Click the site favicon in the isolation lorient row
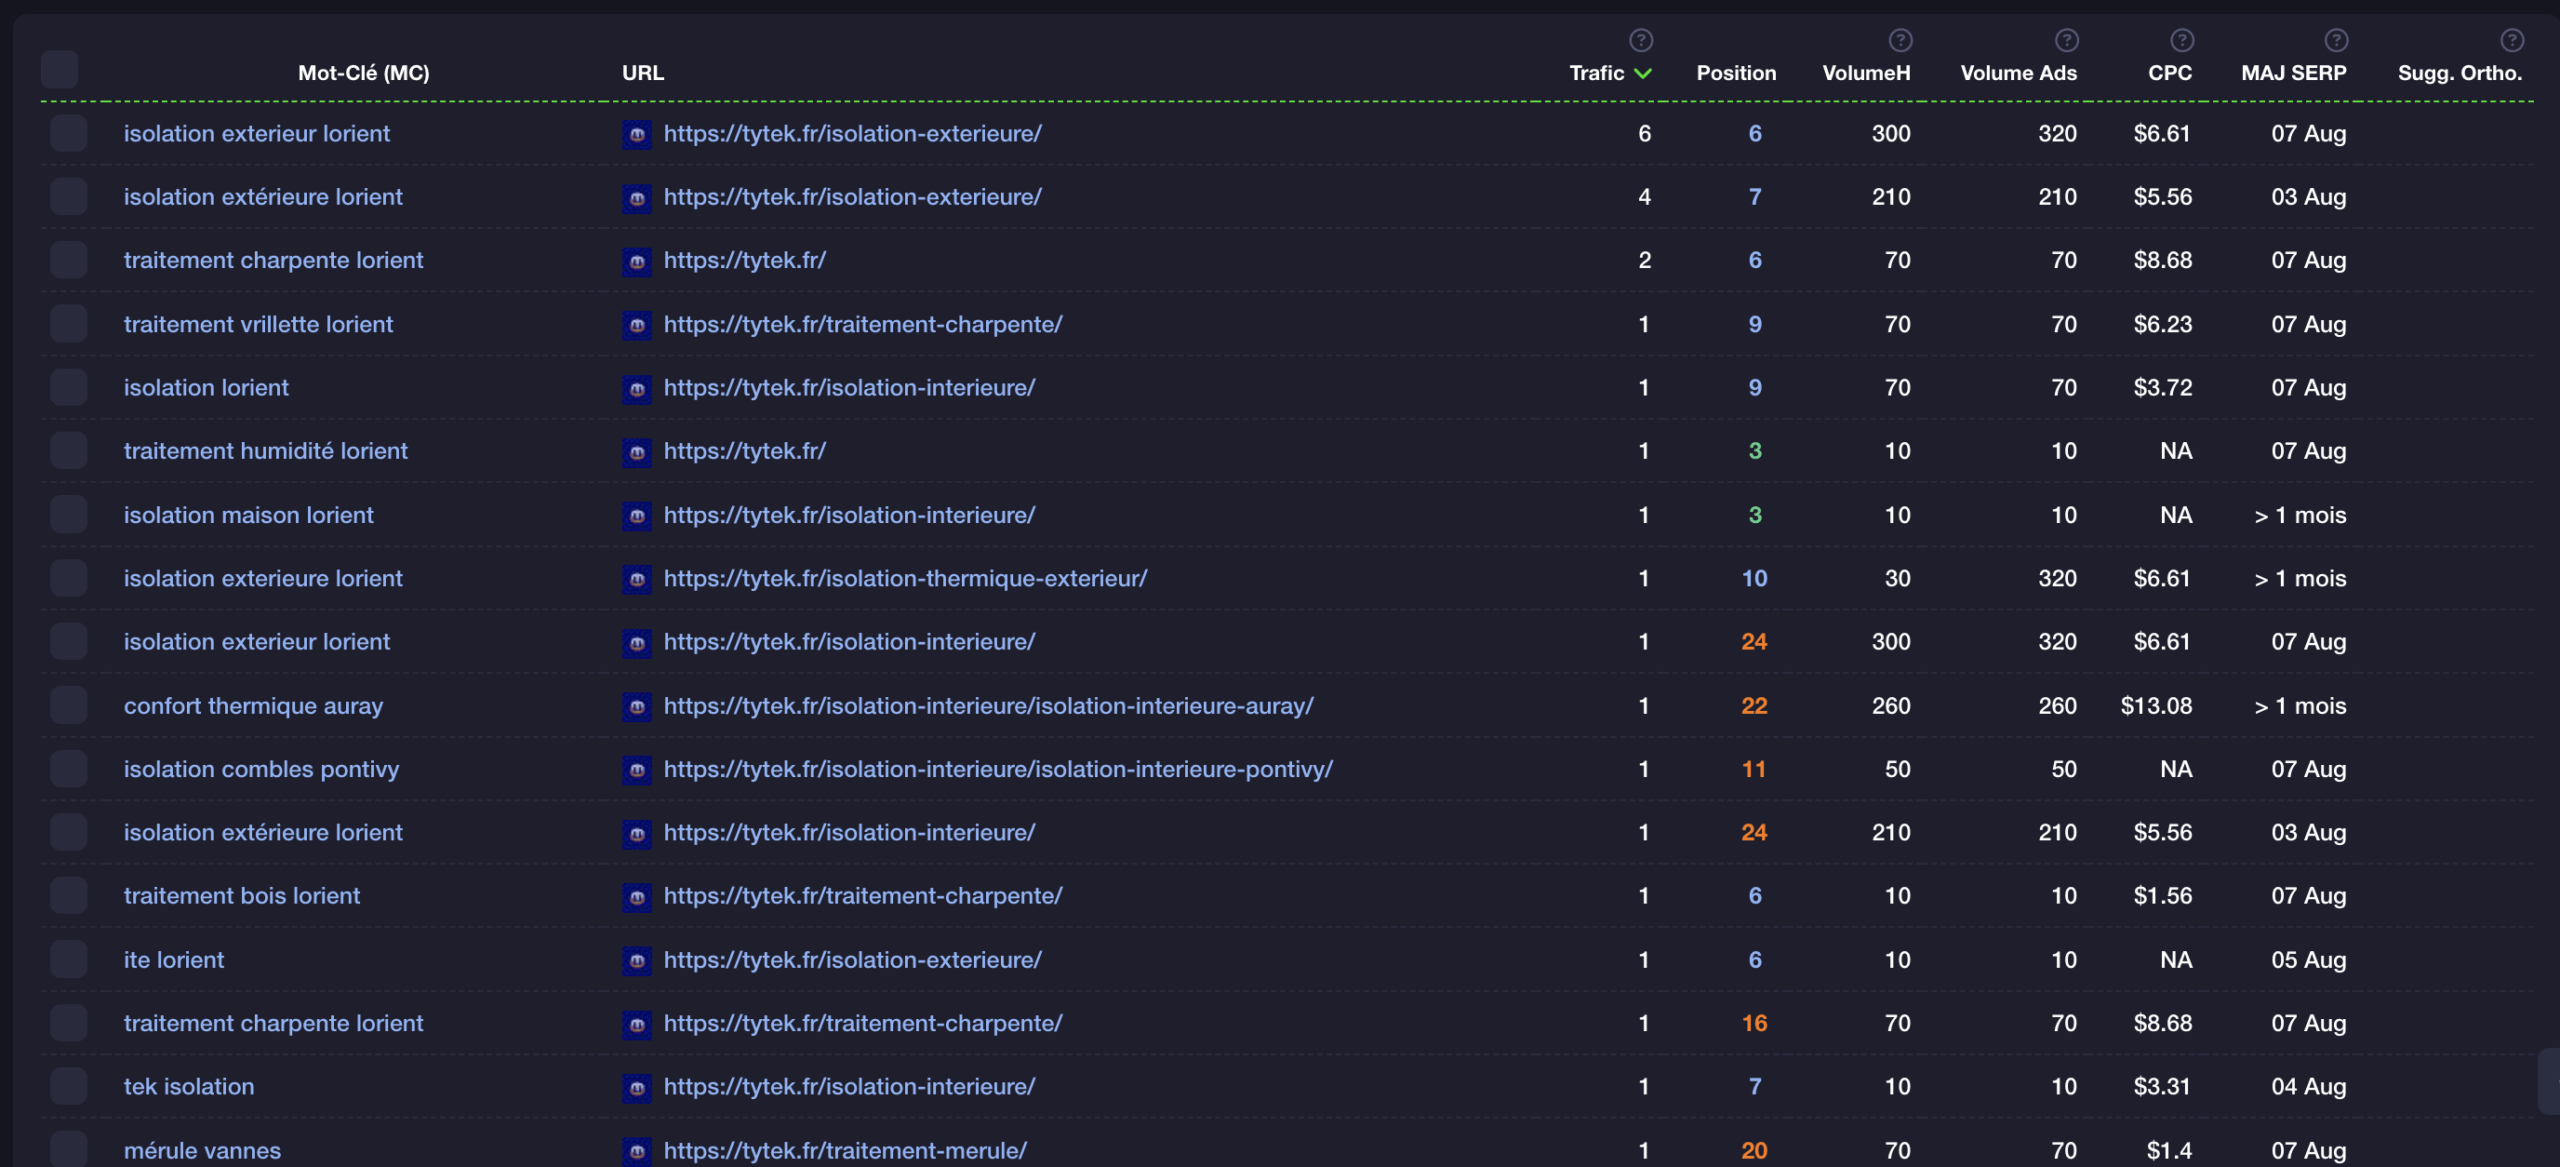This screenshot has width=2560, height=1167. [636, 388]
